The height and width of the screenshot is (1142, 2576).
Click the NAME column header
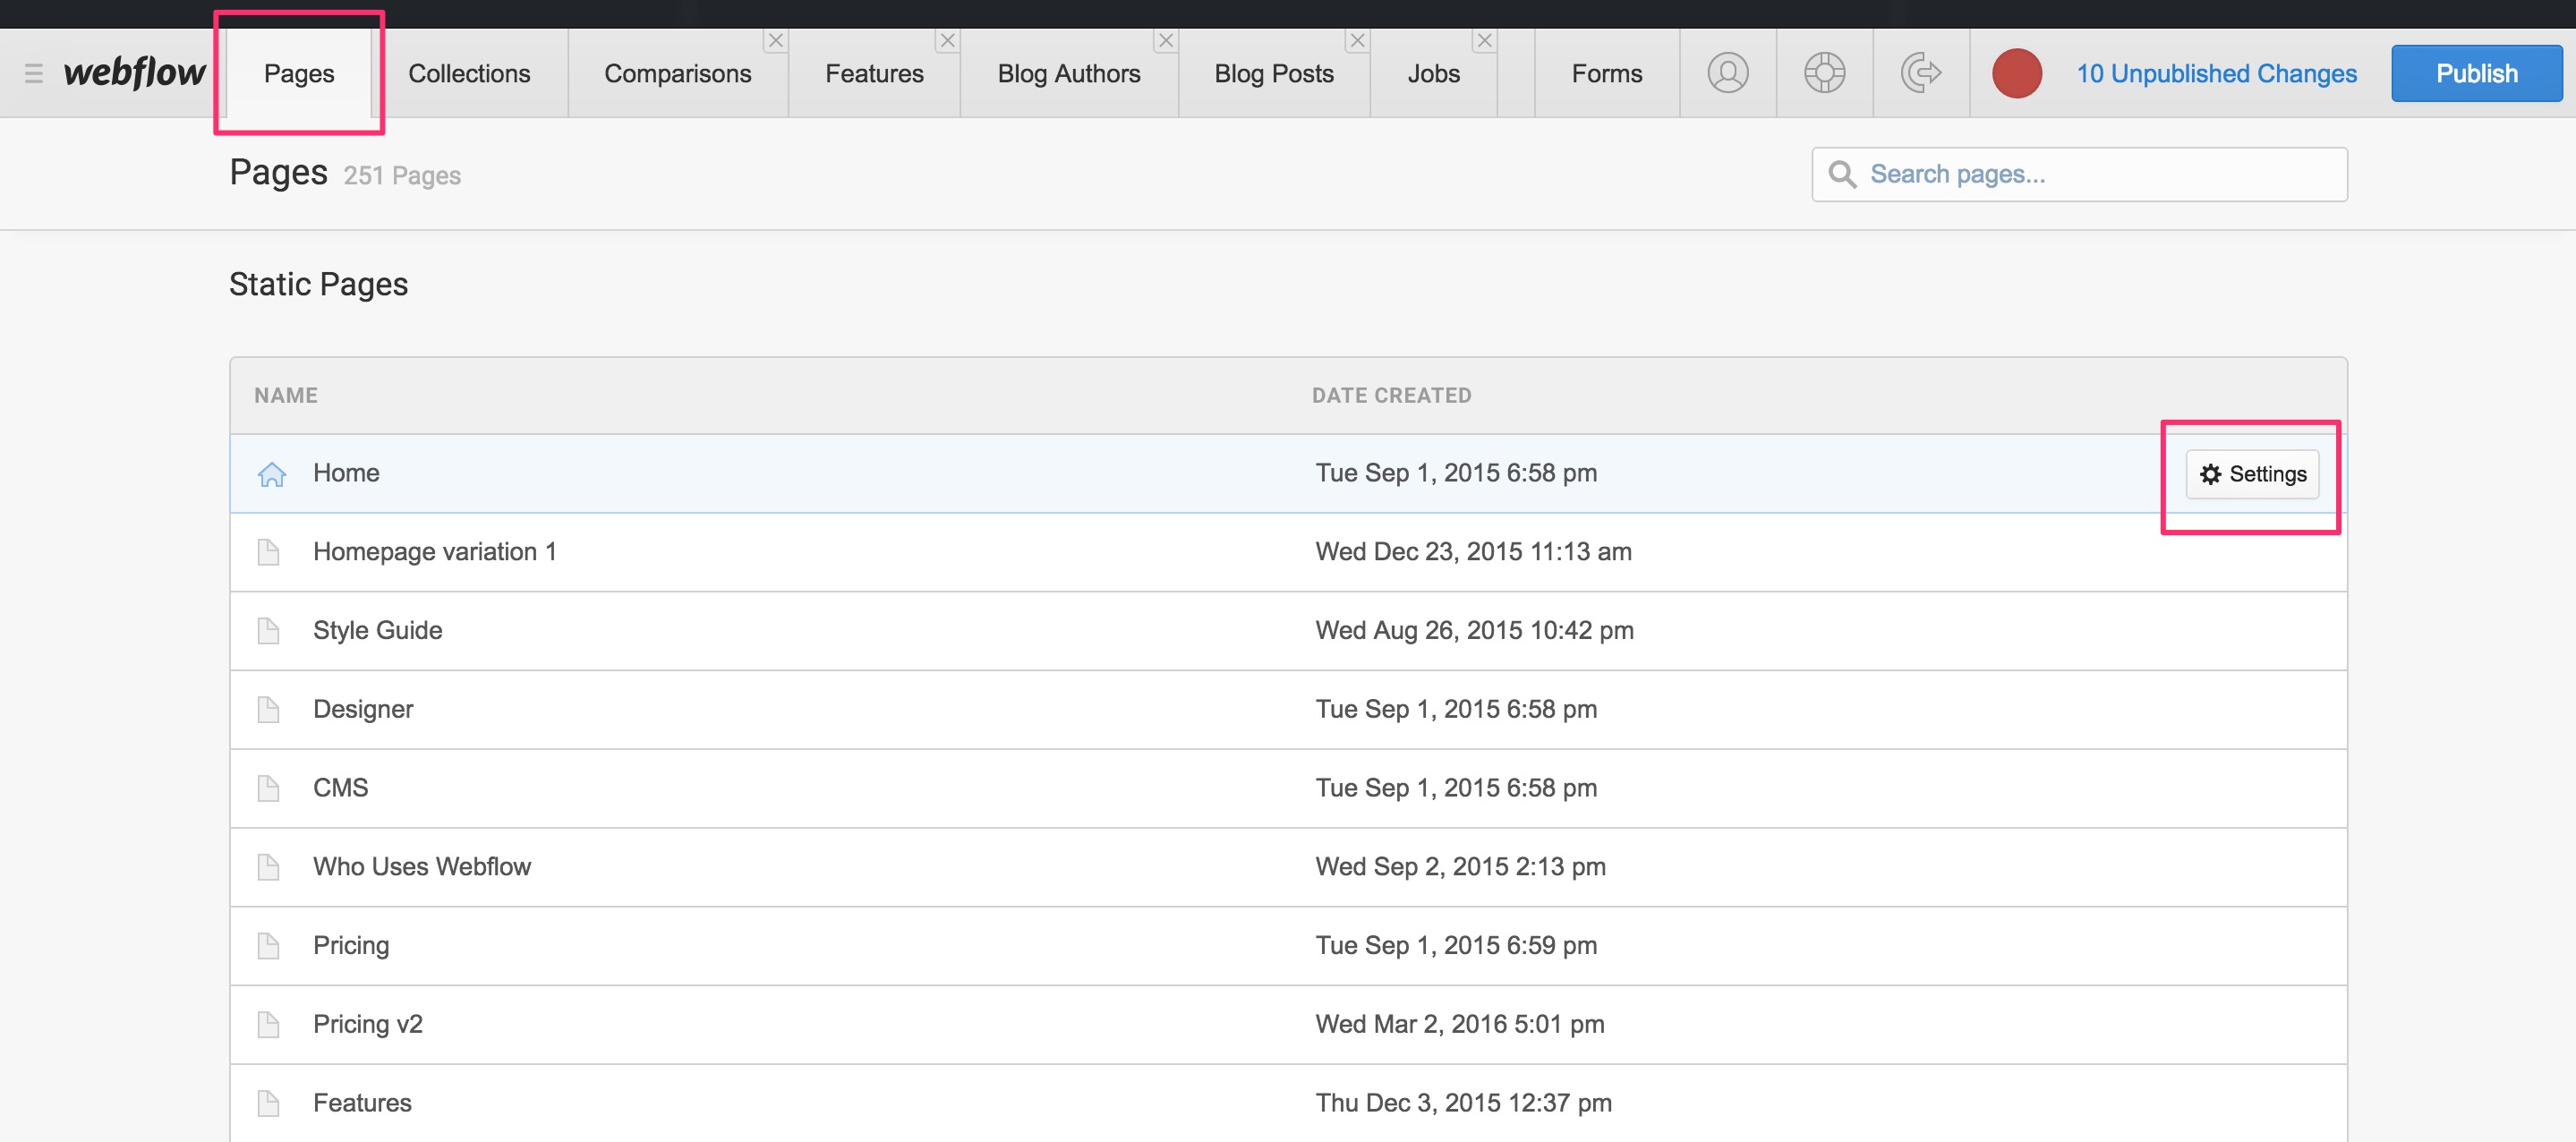pyautogui.click(x=286, y=395)
